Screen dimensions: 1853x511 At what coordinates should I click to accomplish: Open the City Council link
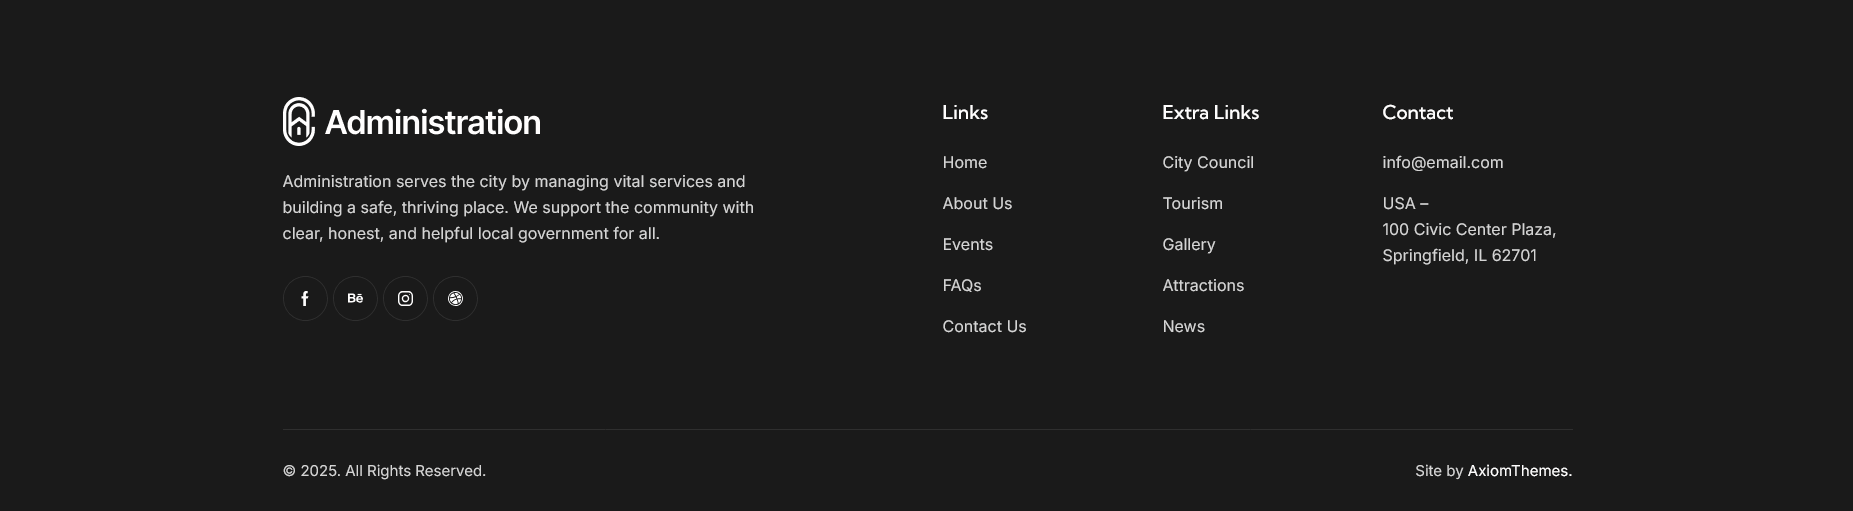point(1207,162)
